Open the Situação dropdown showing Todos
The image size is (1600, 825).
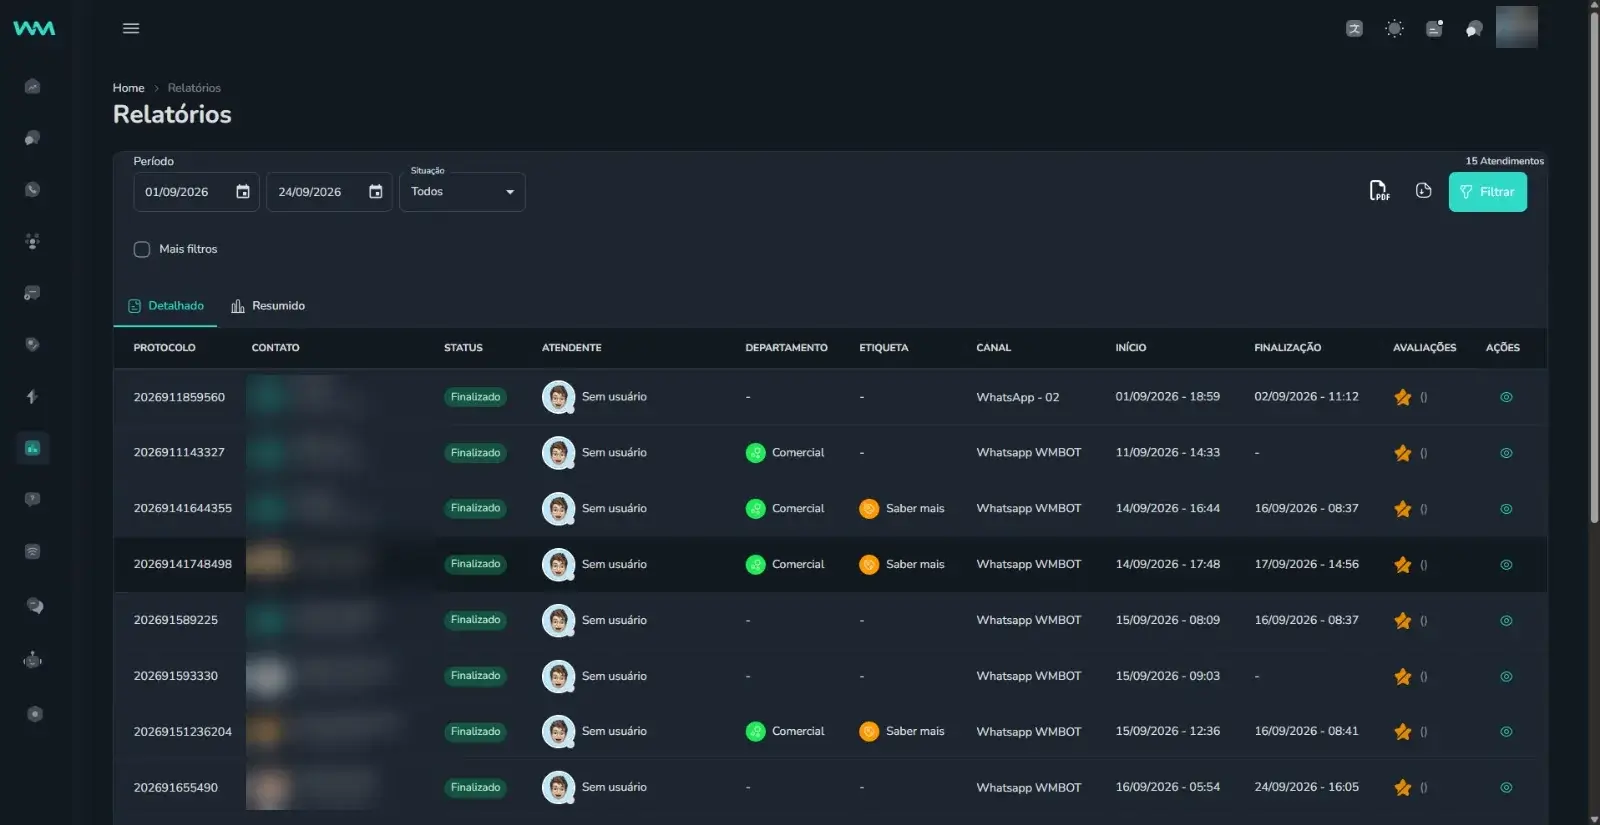click(x=462, y=192)
